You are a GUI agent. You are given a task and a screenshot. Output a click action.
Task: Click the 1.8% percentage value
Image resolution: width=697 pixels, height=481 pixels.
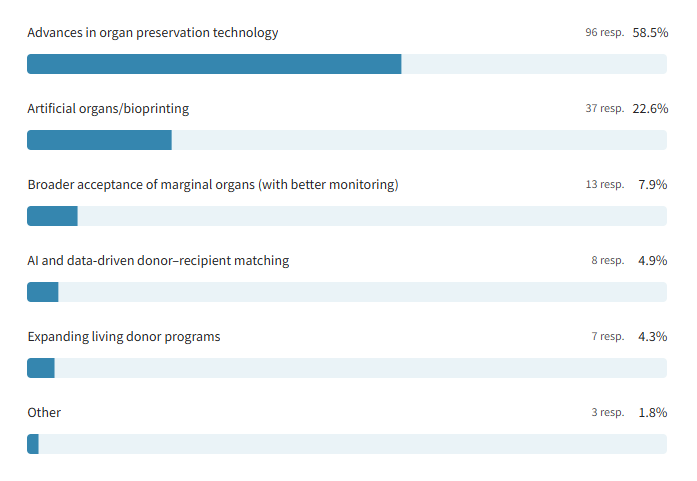[653, 413]
